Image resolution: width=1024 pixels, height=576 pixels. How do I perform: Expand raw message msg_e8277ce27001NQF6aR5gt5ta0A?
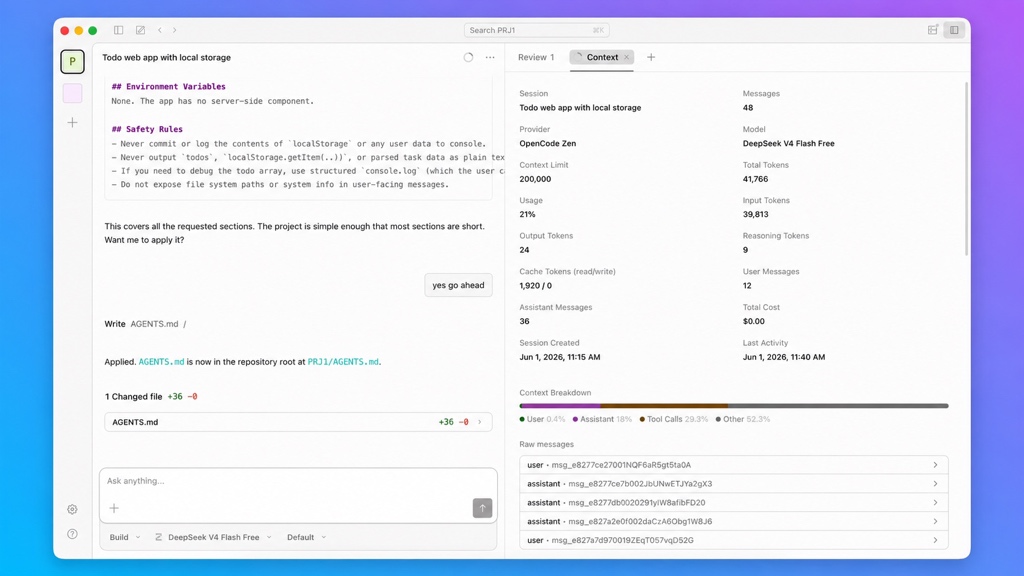733,465
